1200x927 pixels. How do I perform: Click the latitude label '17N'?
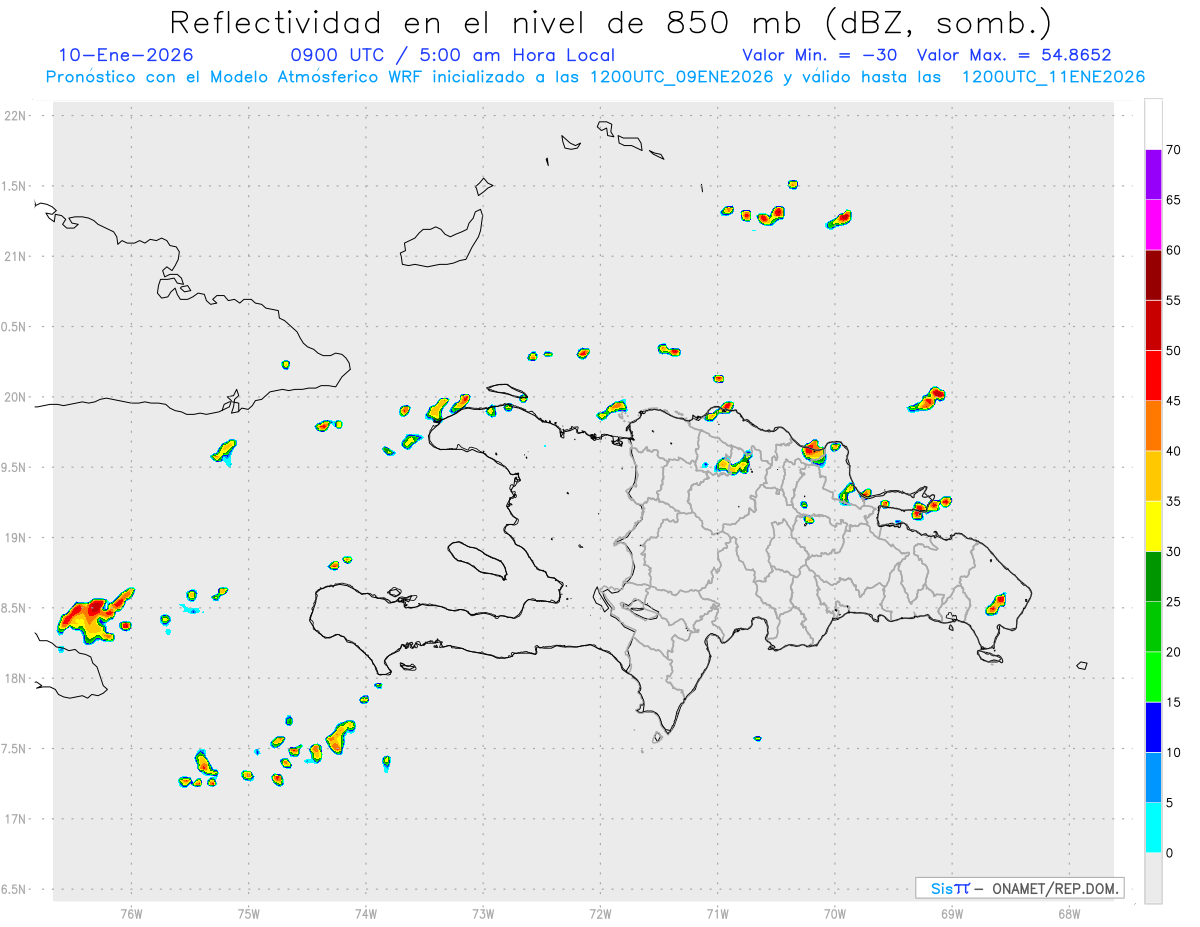point(17,819)
